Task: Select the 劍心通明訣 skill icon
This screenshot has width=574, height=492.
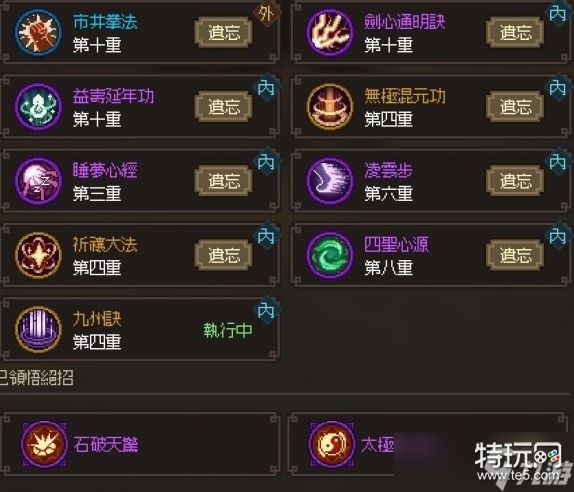Action: click(330, 32)
